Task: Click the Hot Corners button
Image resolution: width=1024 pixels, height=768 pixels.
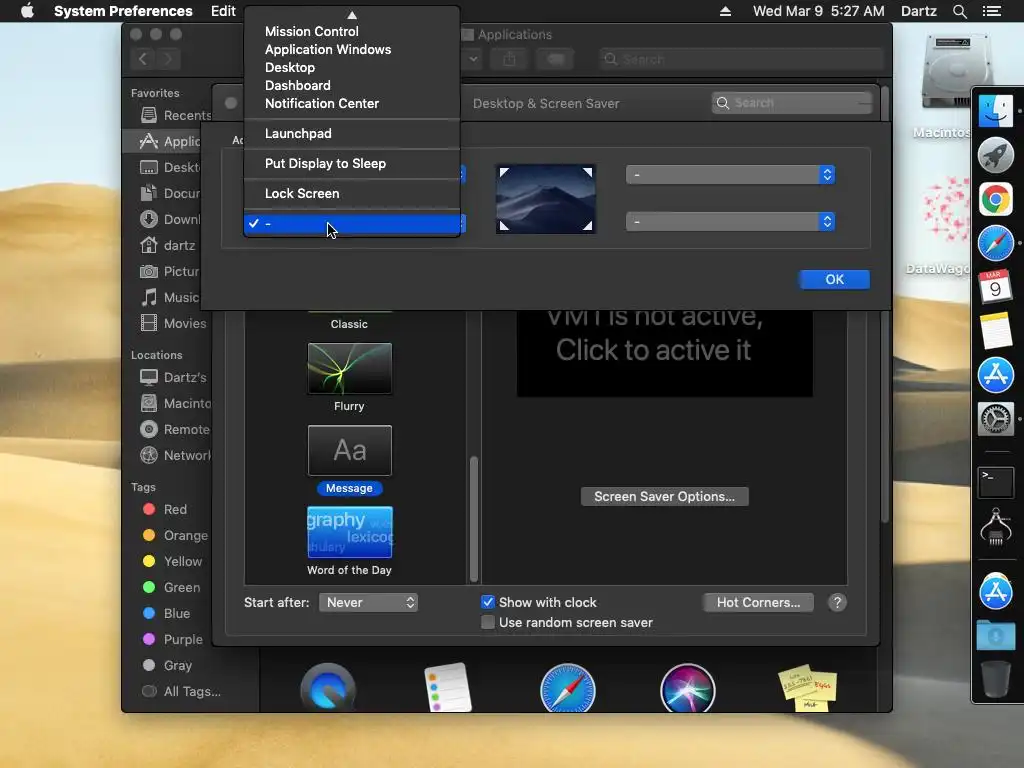Action: coord(758,602)
